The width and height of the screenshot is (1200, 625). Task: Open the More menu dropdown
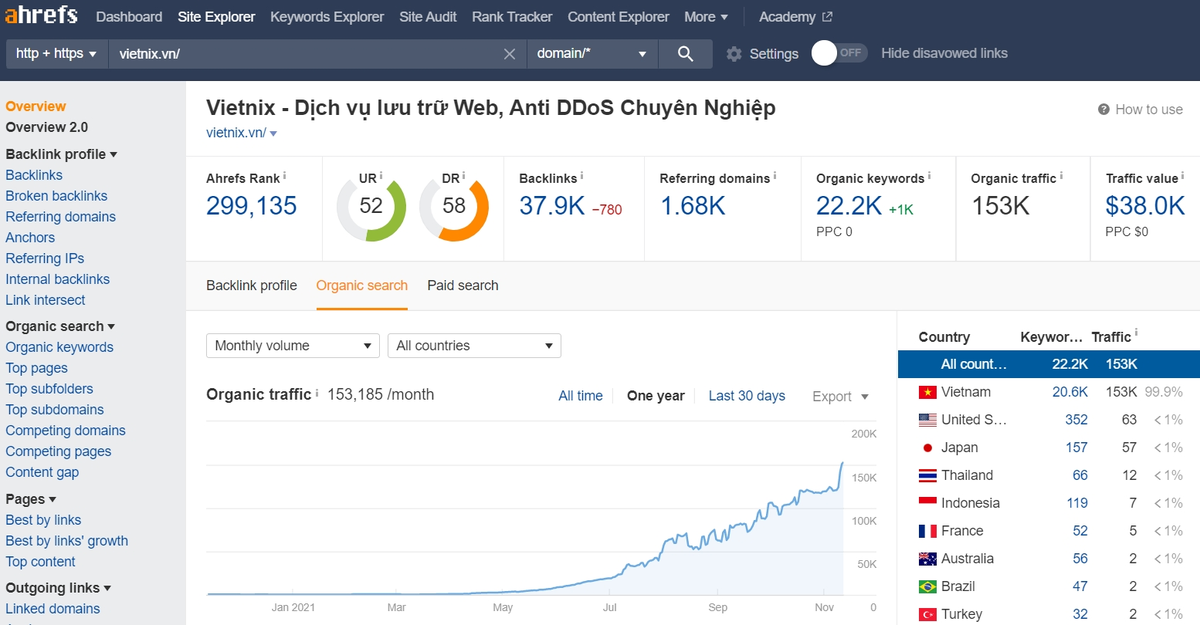(706, 17)
